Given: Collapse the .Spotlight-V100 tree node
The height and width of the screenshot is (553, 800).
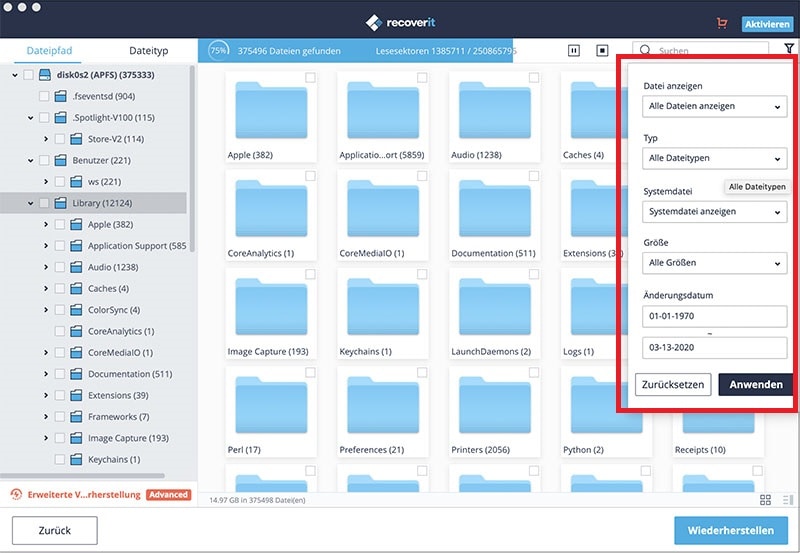Looking at the screenshot, I should click(31, 118).
